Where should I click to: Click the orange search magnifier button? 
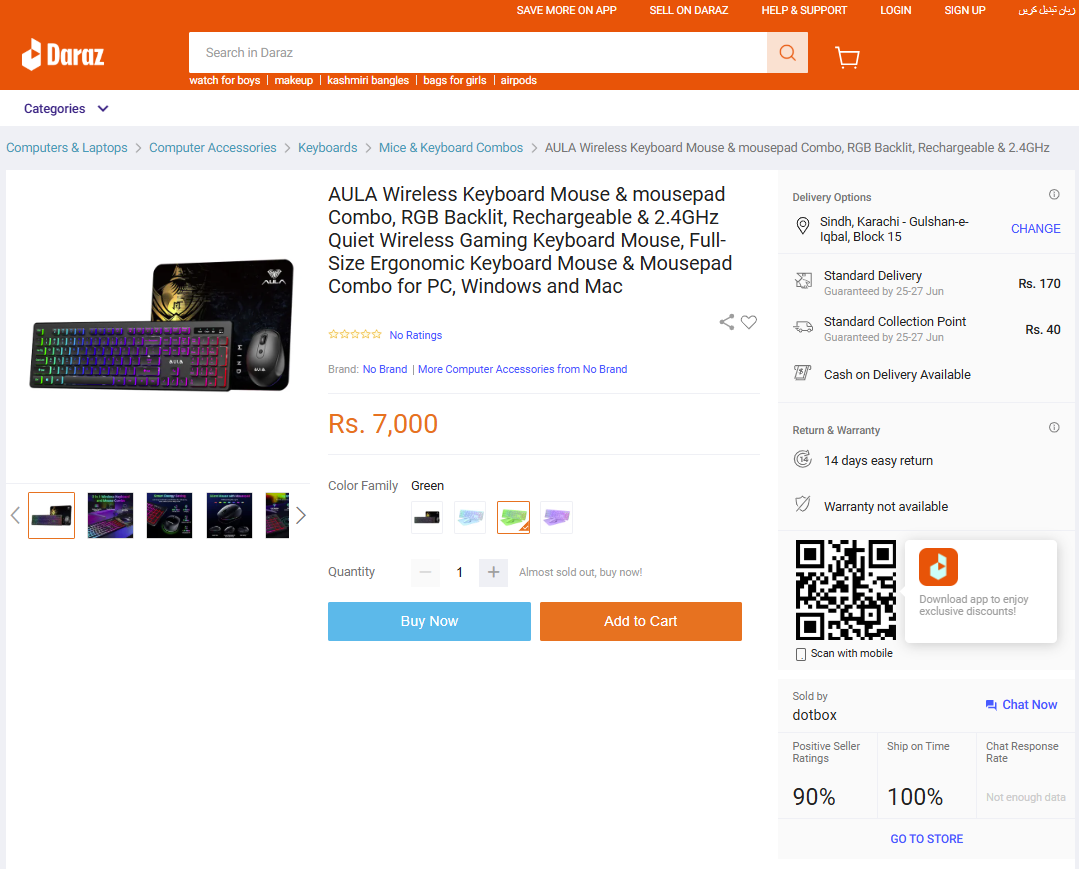coord(787,52)
